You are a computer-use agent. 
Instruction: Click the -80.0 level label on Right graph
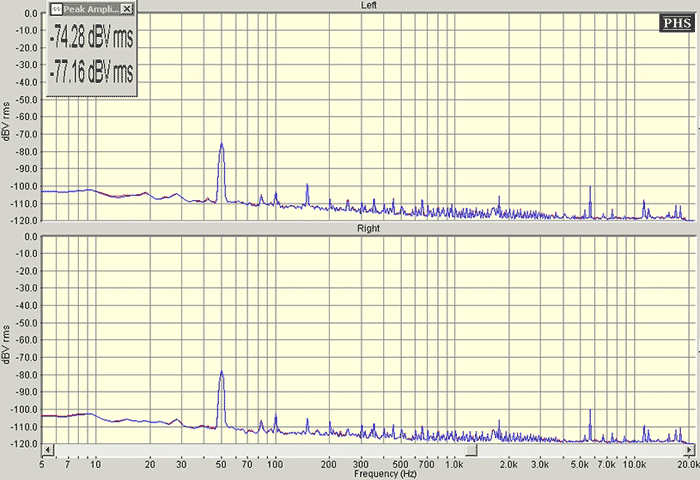(x=26, y=375)
